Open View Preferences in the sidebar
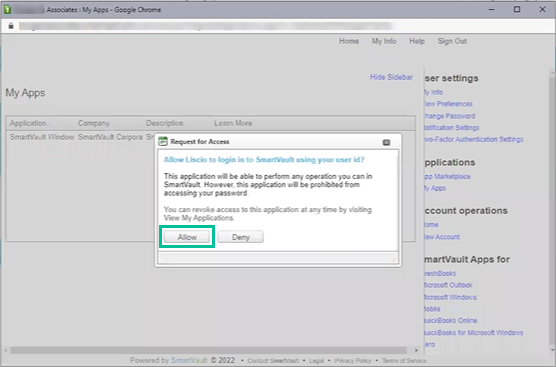This screenshot has height=367, width=556. click(448, 104)
